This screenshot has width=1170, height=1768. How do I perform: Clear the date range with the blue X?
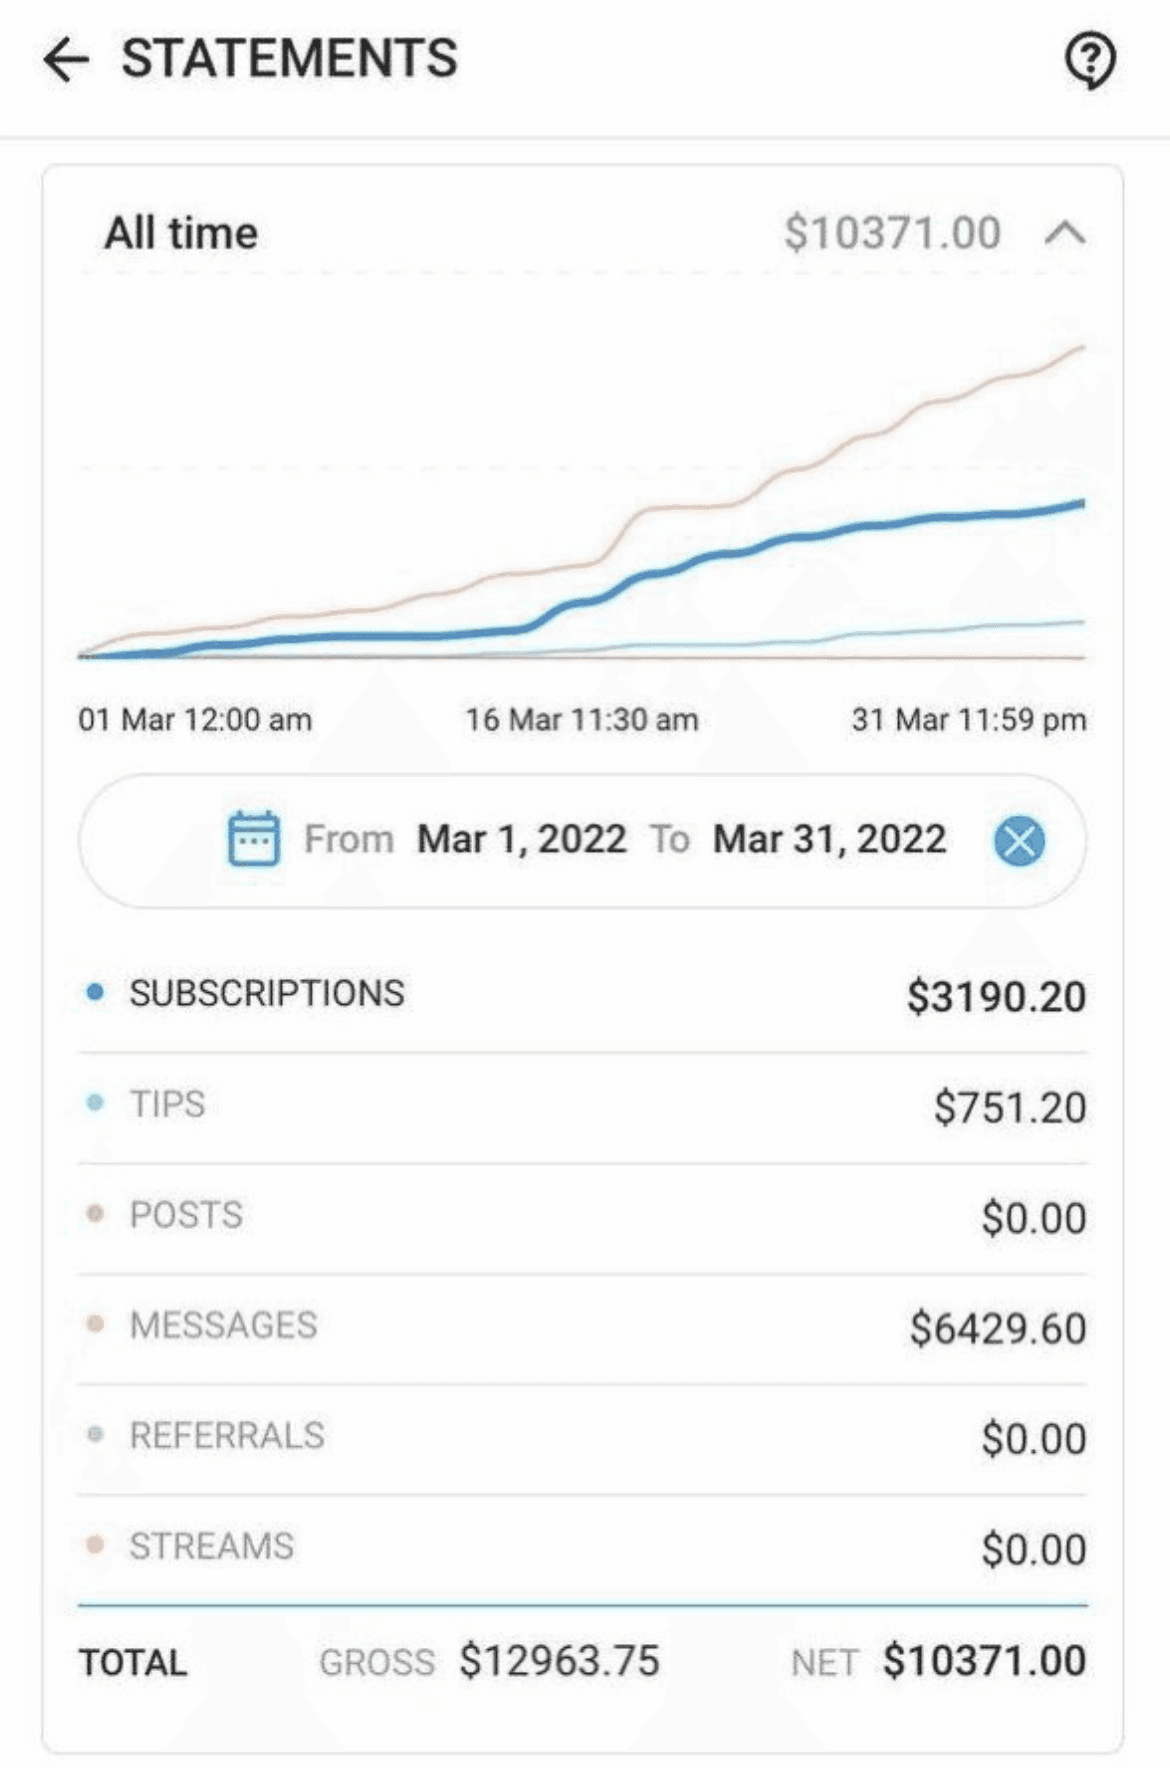click(1019, 840)
